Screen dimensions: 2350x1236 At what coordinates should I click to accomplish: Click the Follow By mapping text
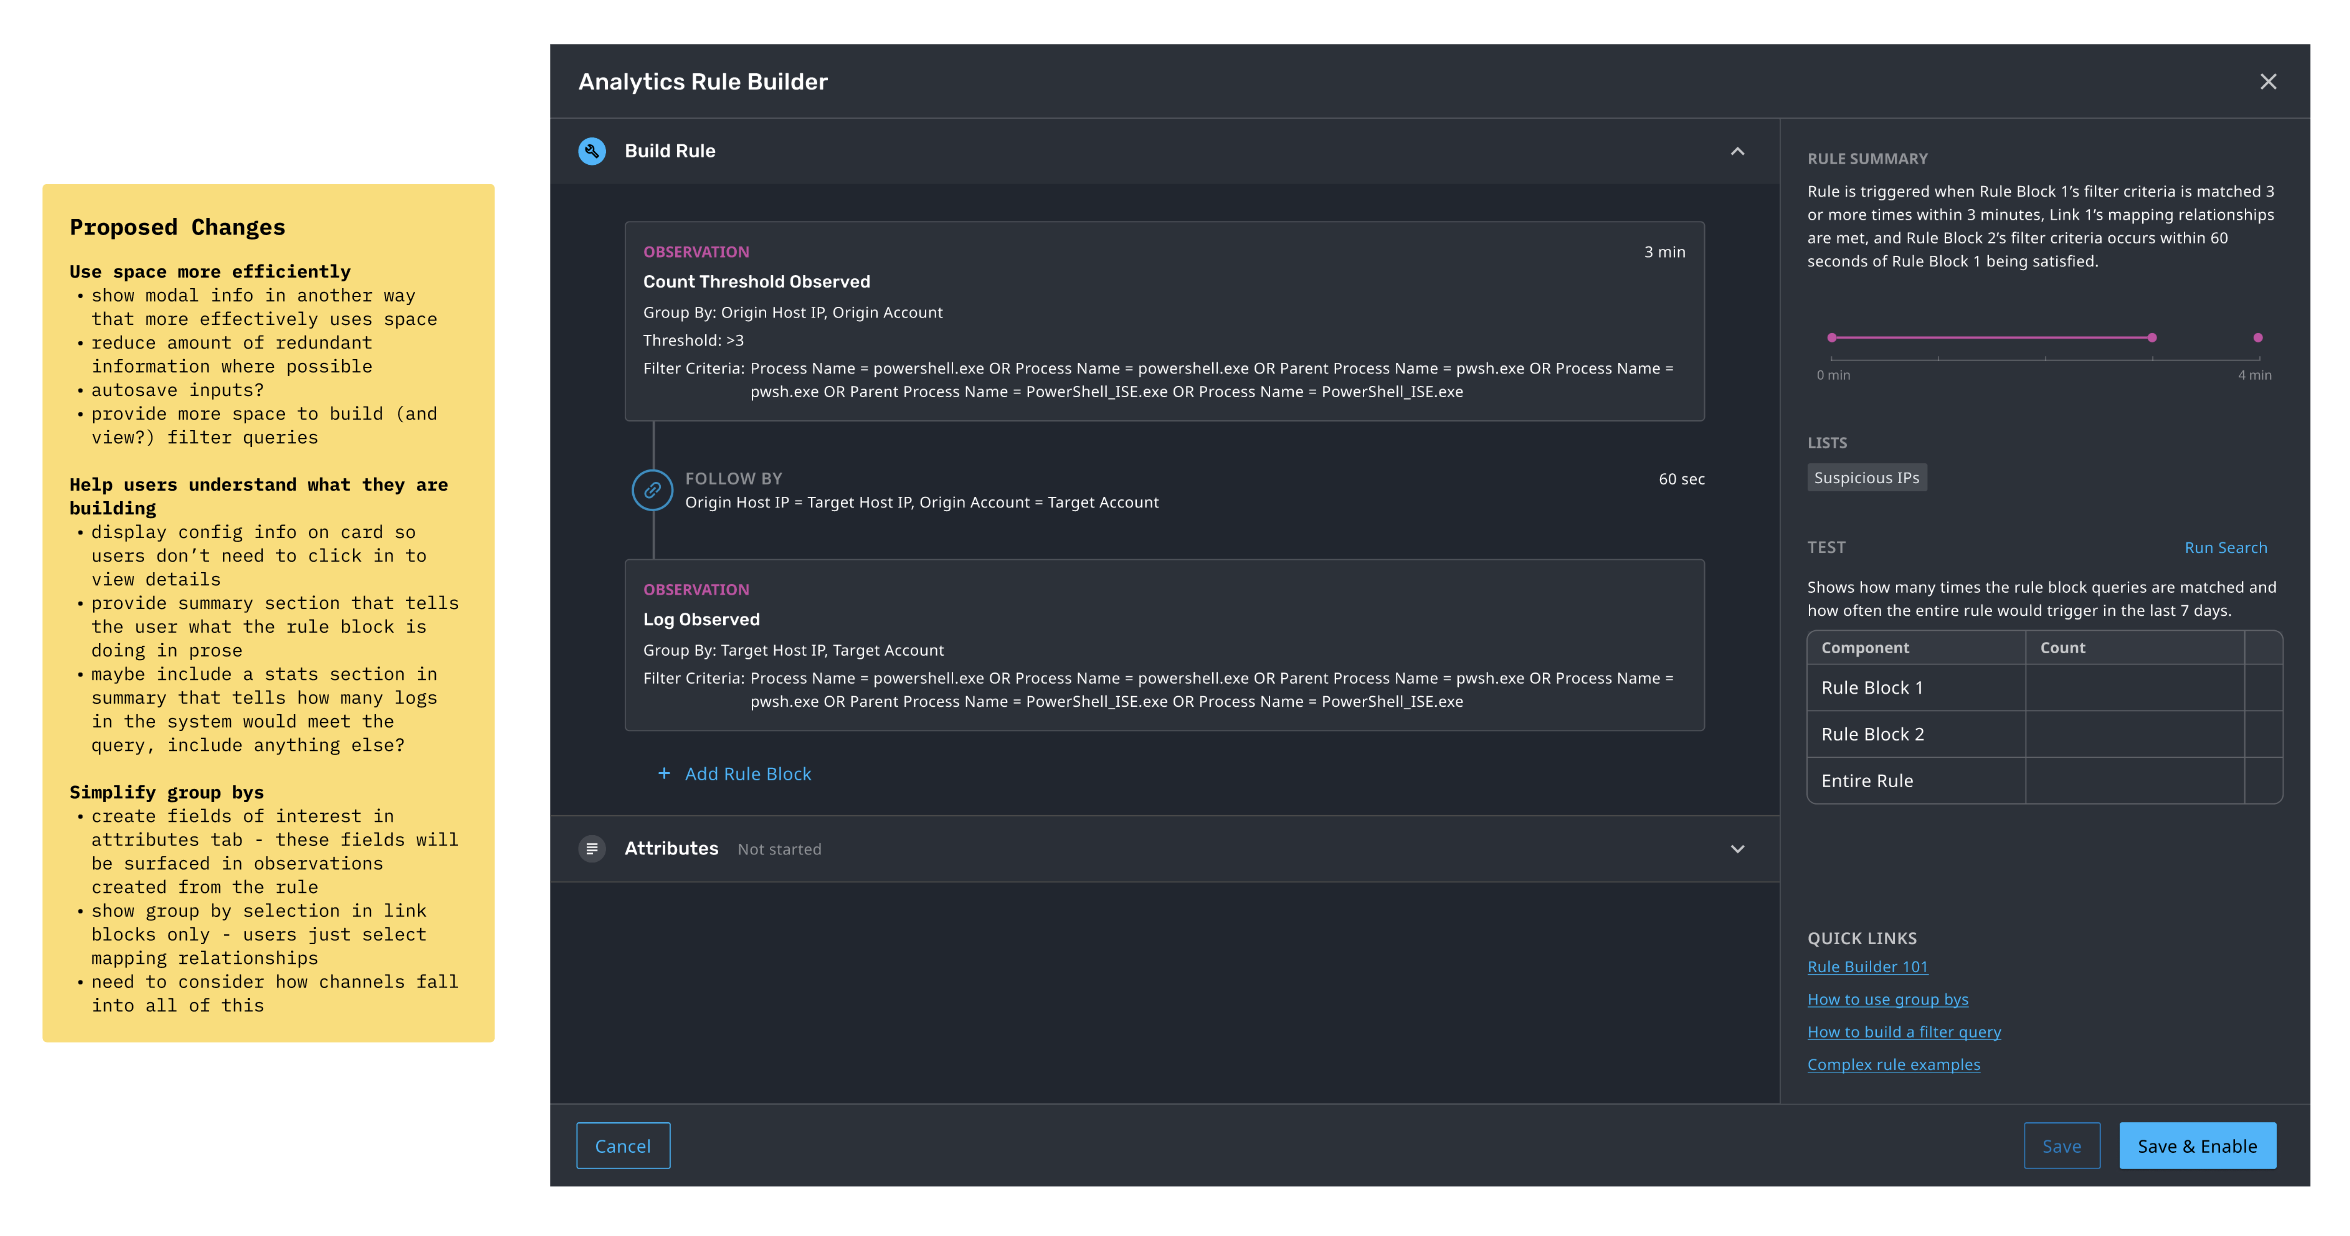pyautogui.click(x=922, y=503)
